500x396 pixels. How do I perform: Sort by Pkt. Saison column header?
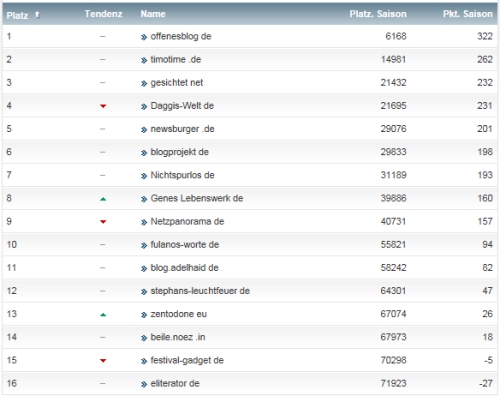pyautogui.click(x=468, y=14)
